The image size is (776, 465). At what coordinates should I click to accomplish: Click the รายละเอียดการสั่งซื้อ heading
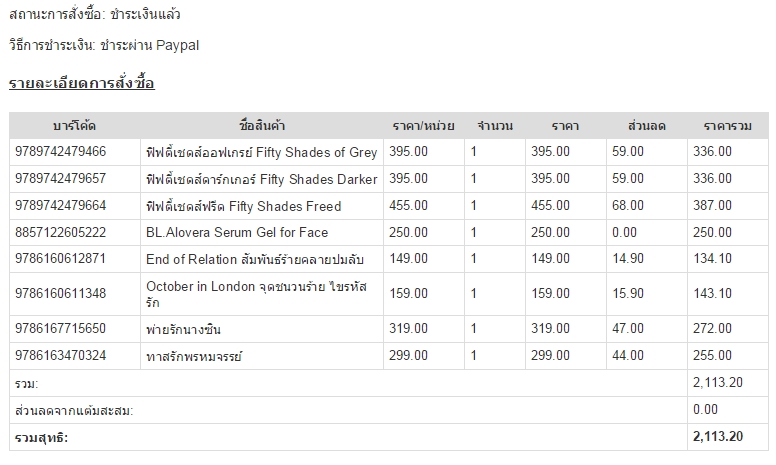82,83
